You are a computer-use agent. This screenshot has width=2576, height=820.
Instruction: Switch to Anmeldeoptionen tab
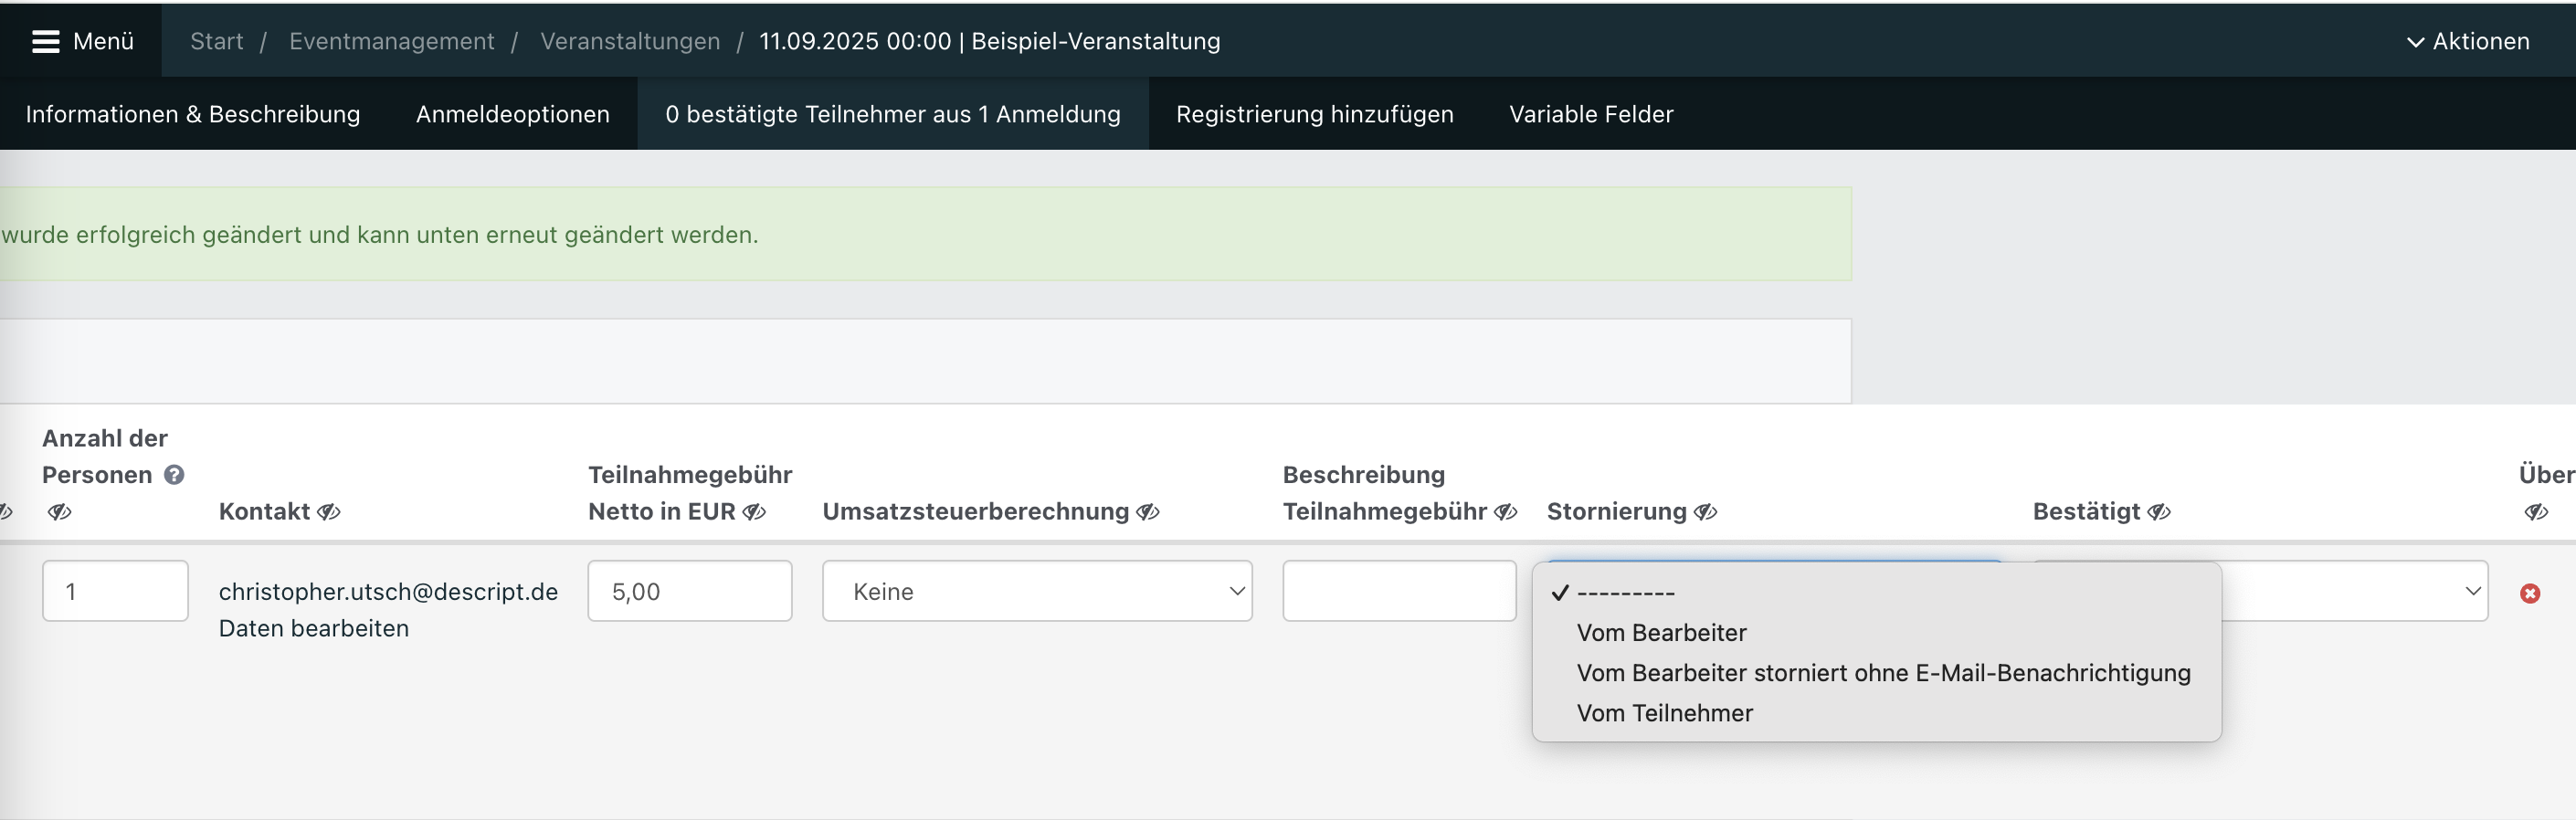512,114
